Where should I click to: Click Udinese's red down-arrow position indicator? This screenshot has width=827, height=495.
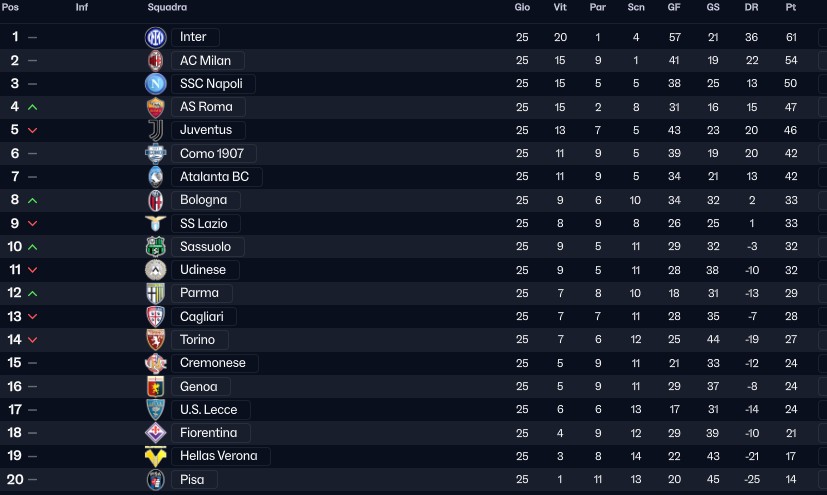pyautogui.click(x=33, y=270)
